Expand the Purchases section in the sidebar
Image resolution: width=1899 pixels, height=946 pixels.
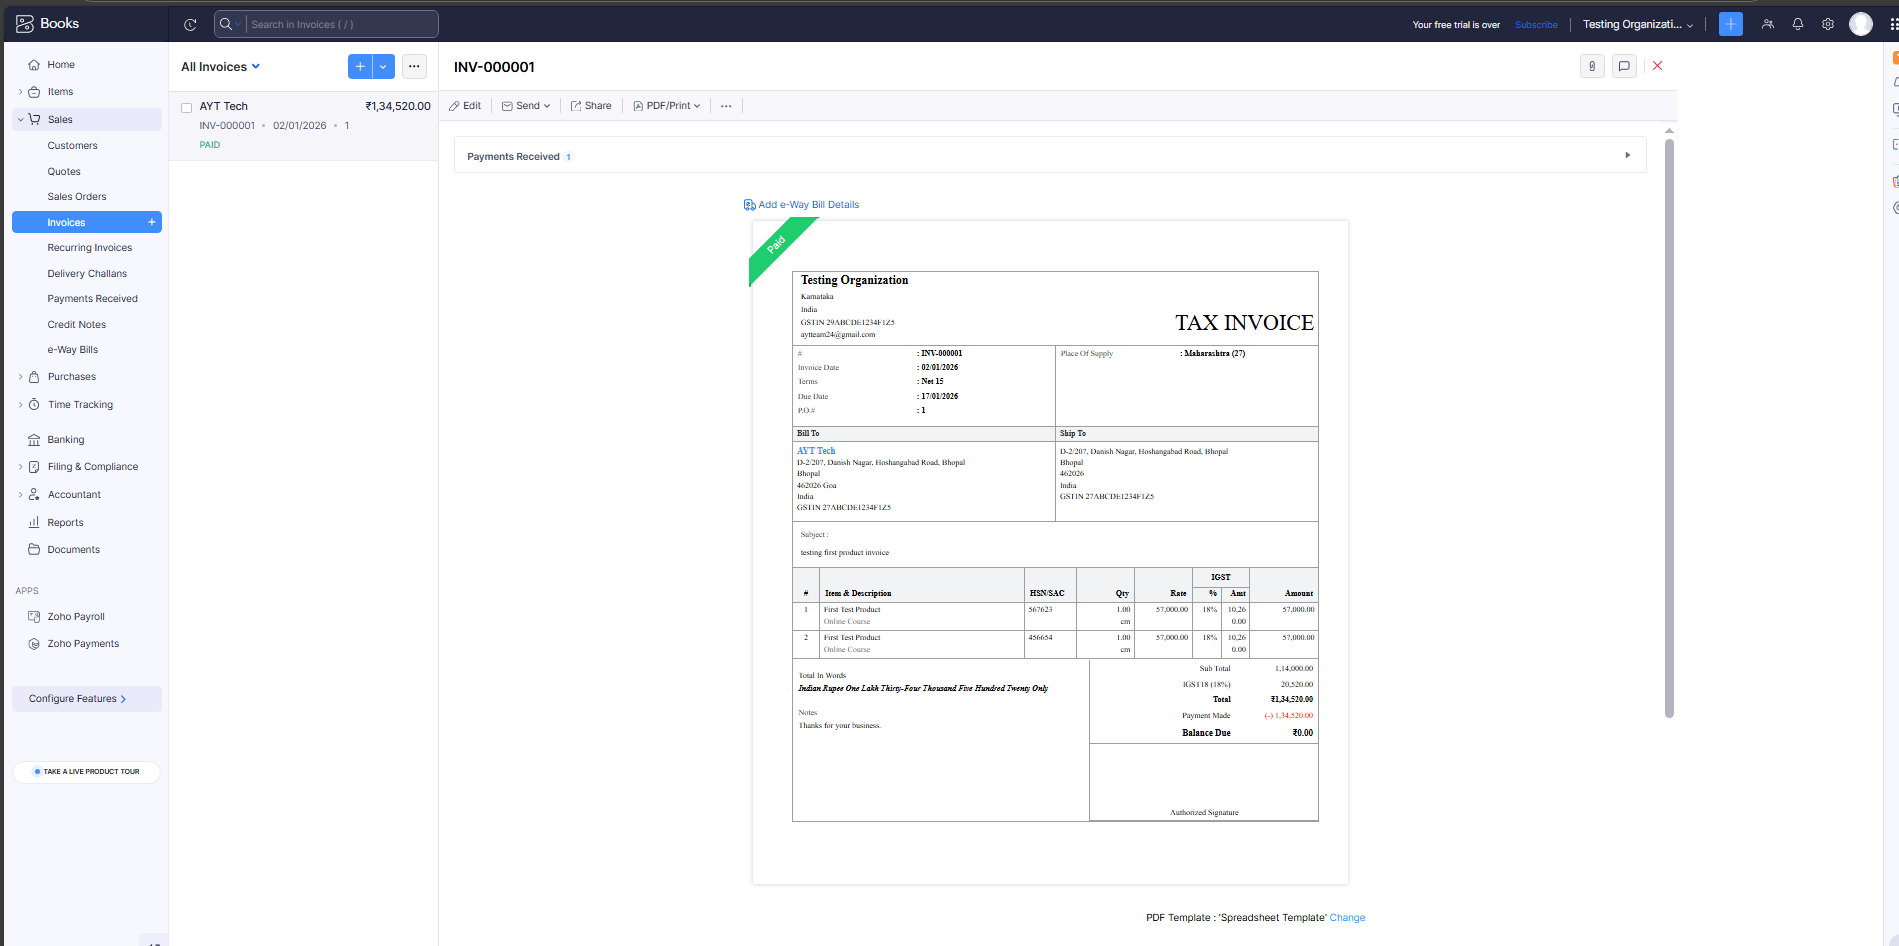[x=71, y=376]
